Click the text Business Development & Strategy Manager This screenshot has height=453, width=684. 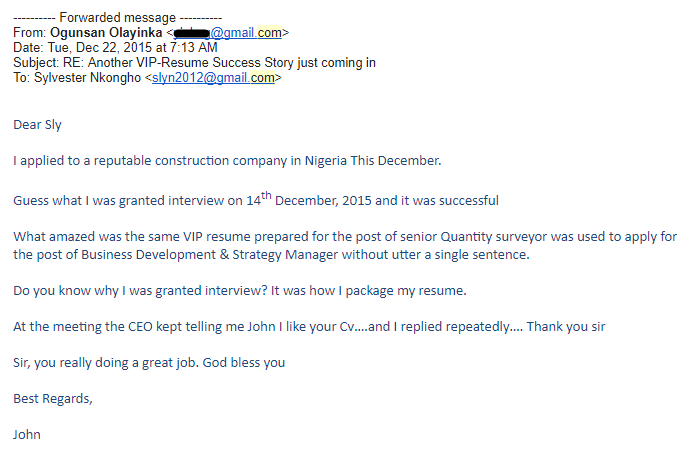click(x=210, y=255)
